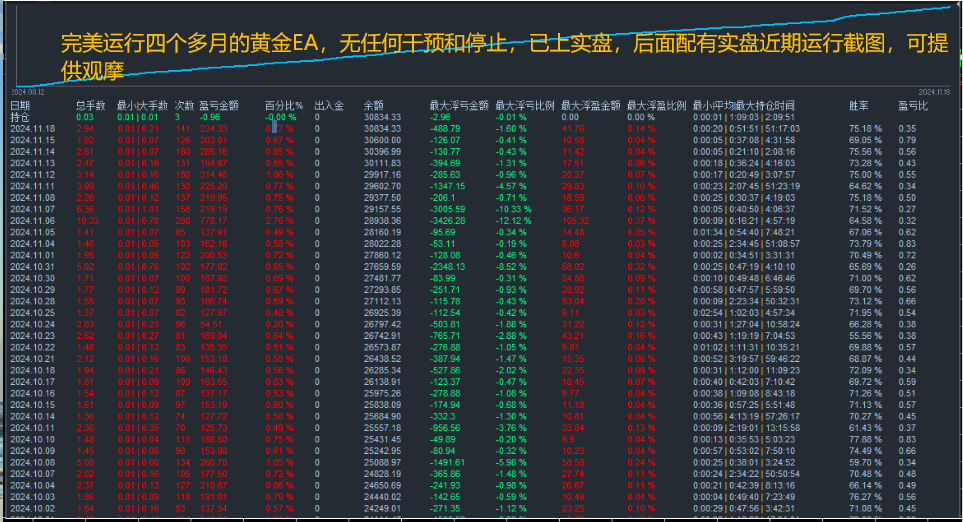This screenshot has height=522, width=963.
Task: Click max floating profit 88.02 cell
Action: tap(573, 267)
